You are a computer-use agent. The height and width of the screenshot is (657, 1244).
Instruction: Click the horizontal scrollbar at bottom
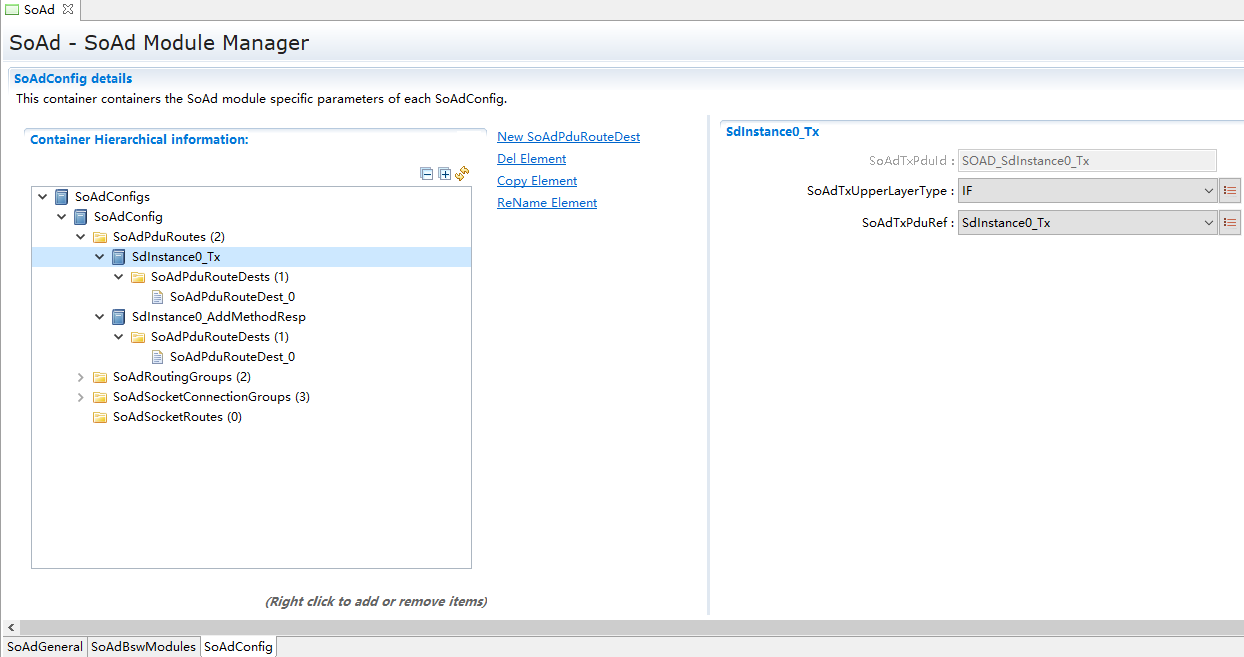(620, 627)
